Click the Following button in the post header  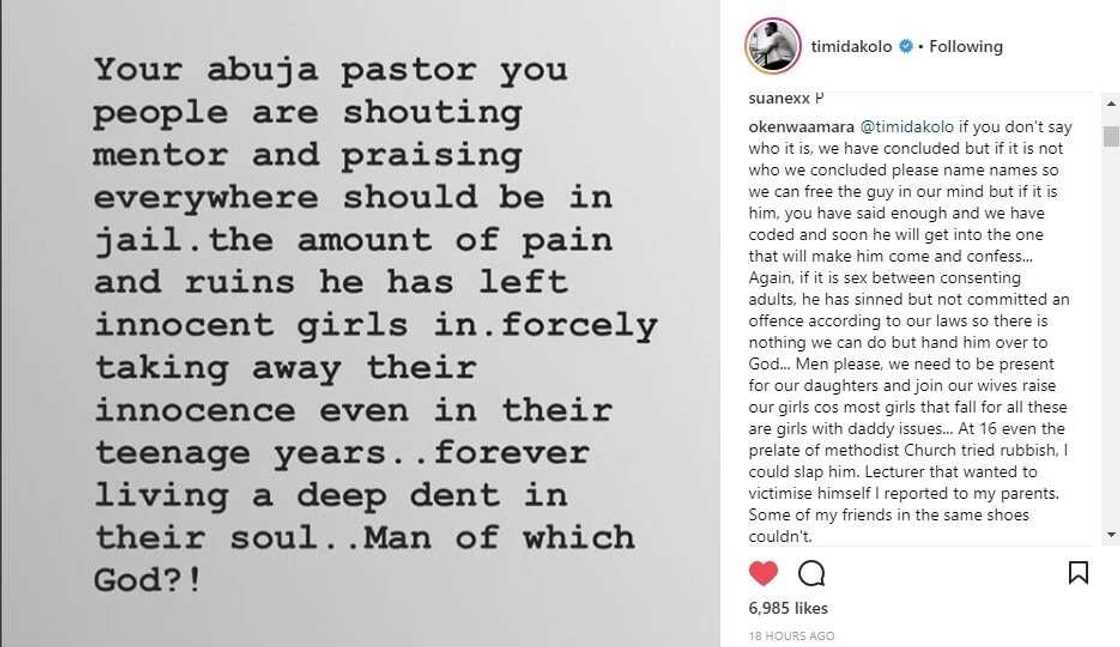click(966, 45)
